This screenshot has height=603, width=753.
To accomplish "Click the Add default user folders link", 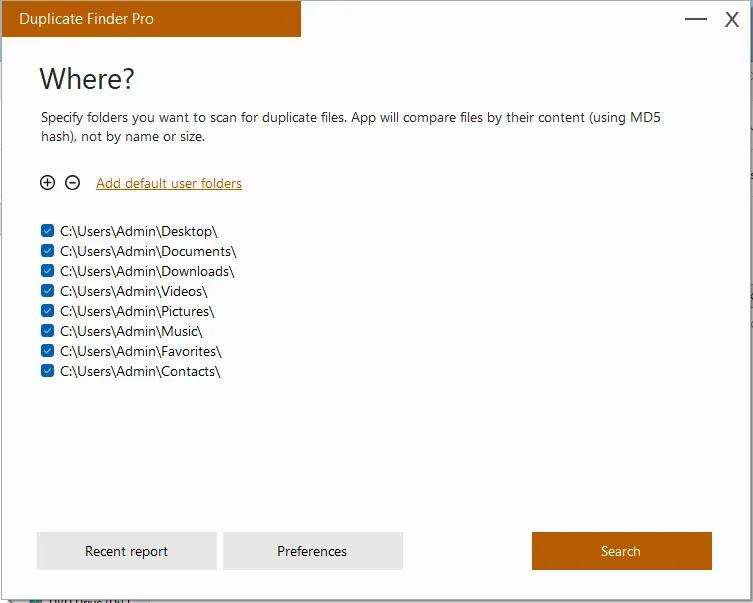I will pos(169,183).
